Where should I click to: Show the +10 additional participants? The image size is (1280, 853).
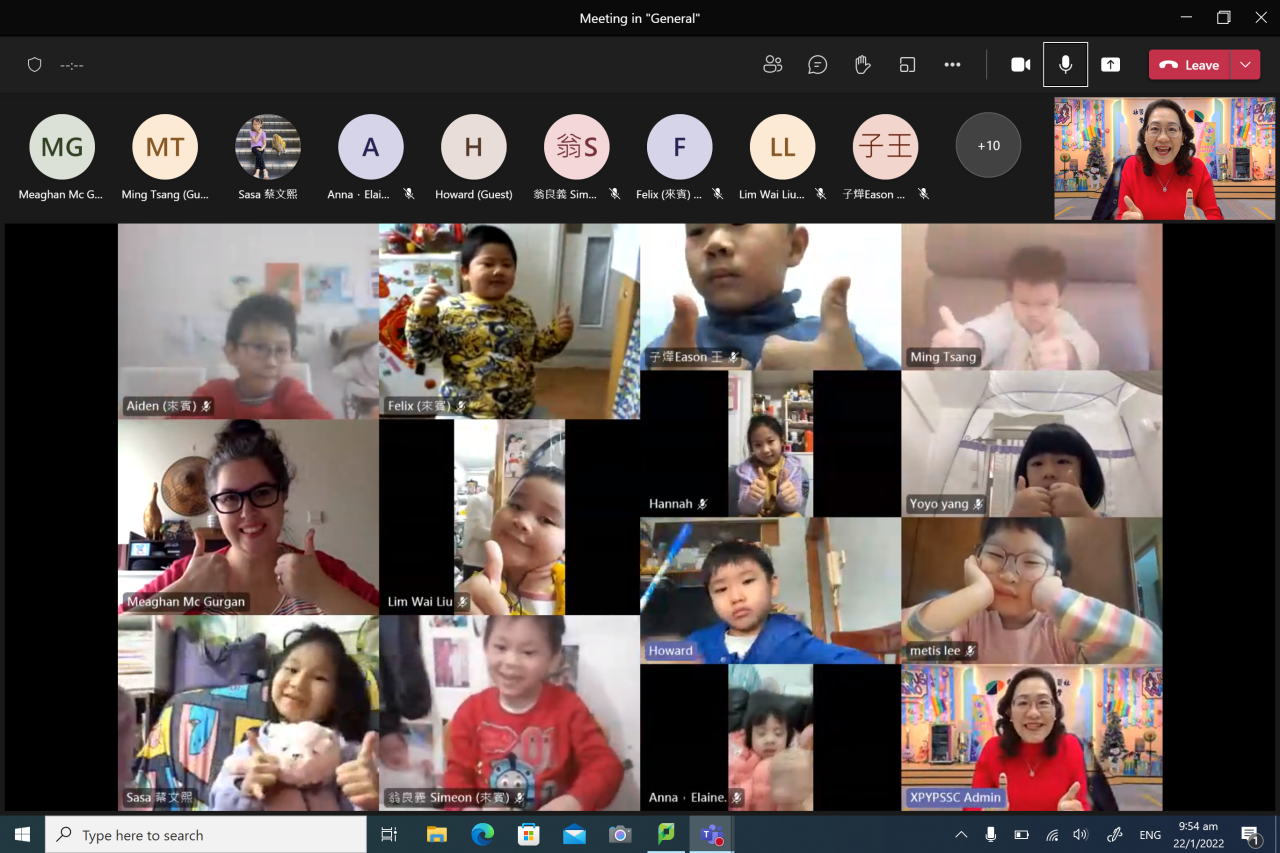988,146
